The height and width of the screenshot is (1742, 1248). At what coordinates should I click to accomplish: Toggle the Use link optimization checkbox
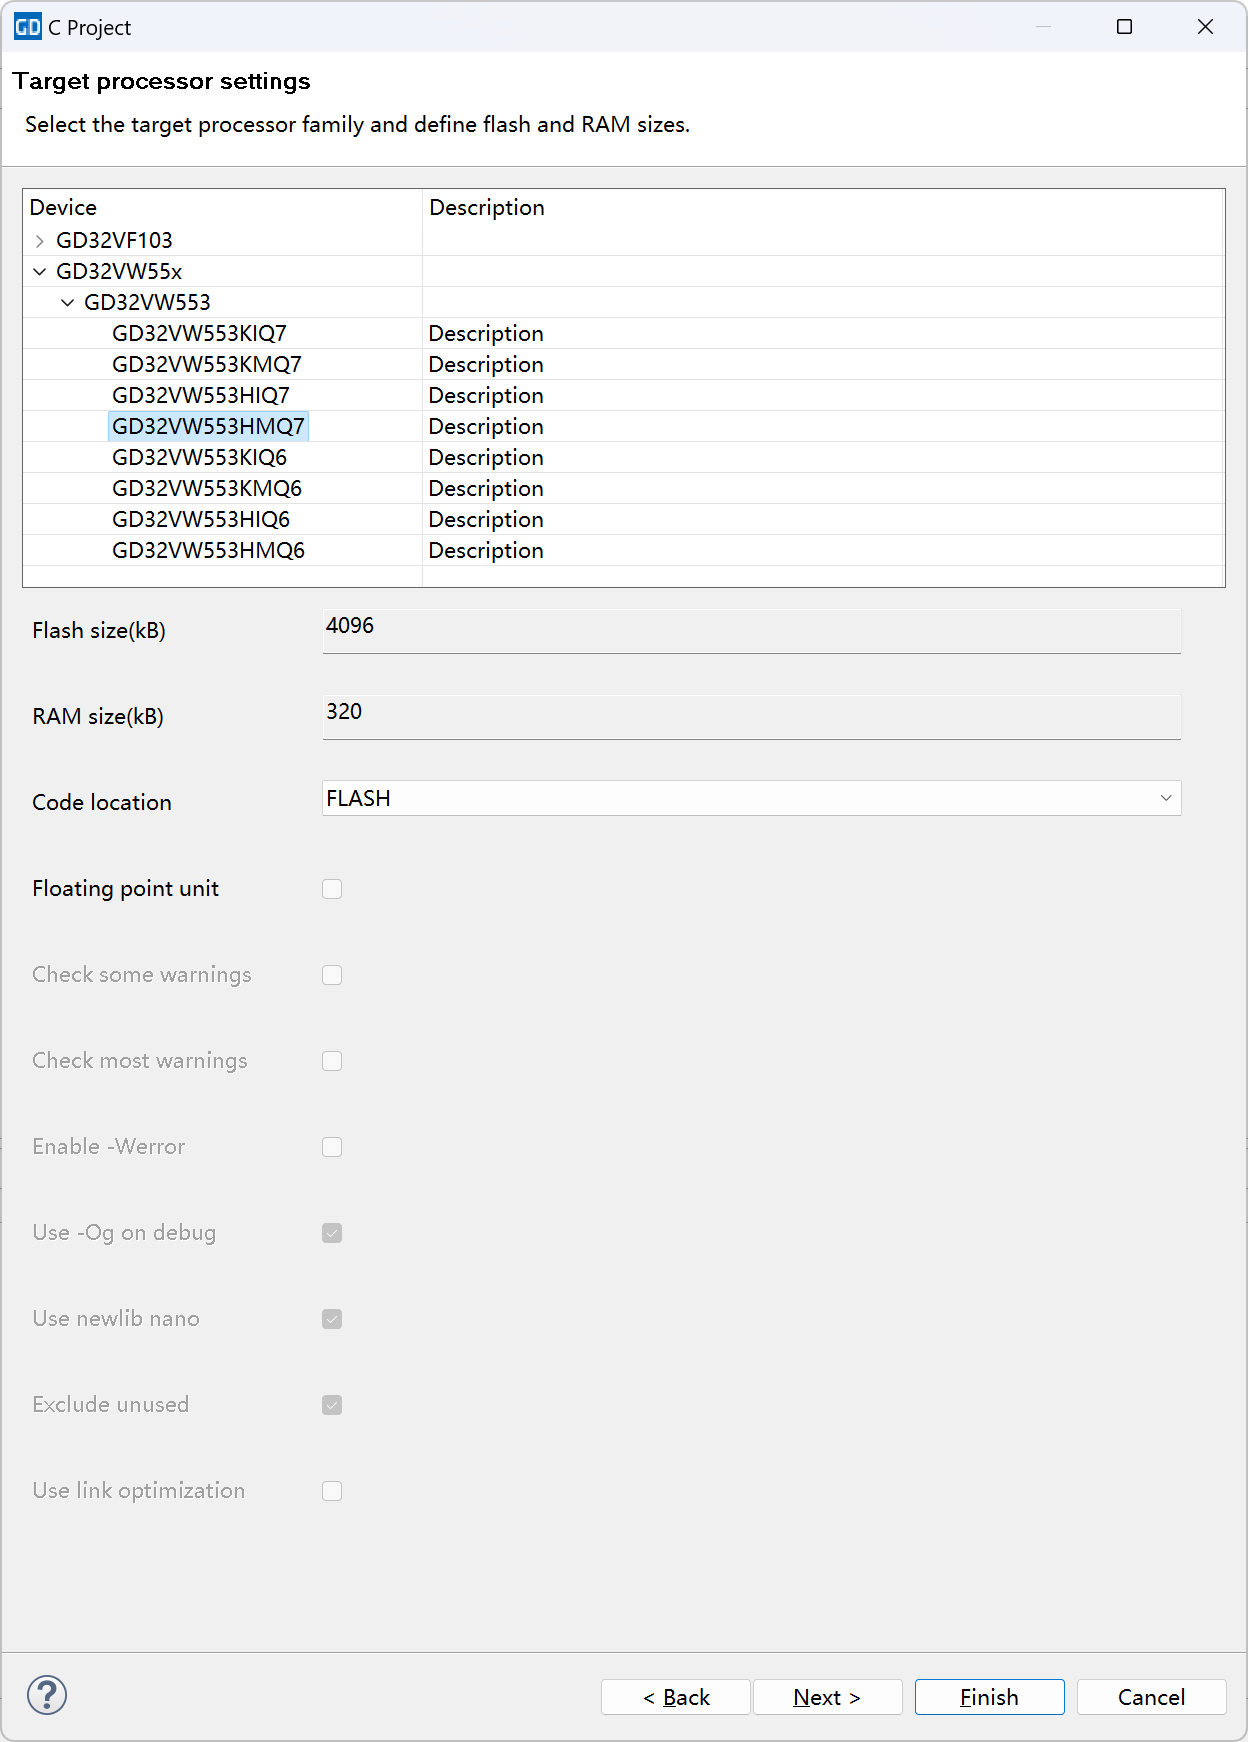(332, 1491)
